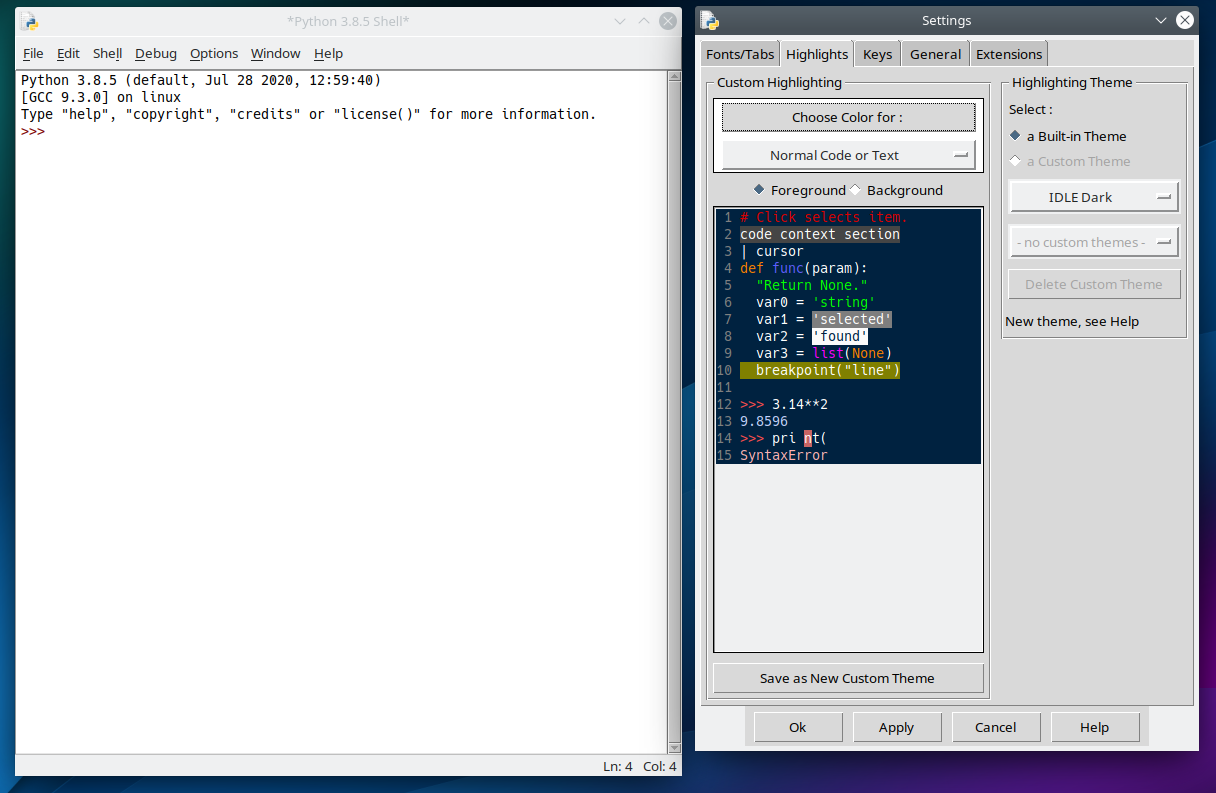Click the code context section sample text

coord(820,234)
